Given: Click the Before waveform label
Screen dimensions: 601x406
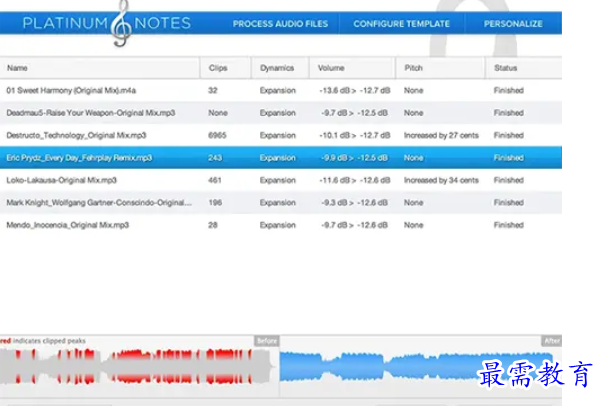Looking at the screenshot, I should coord(267,341).
